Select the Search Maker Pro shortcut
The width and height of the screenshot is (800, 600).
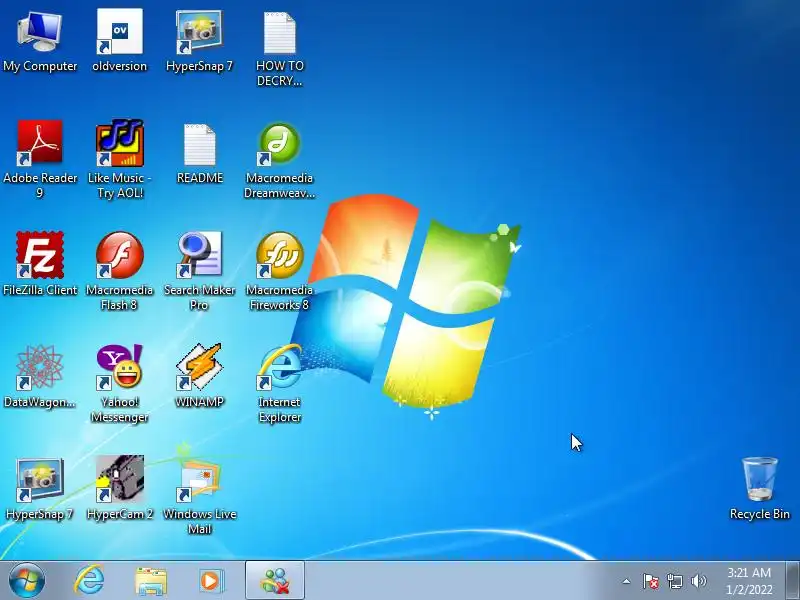point(199,271)
